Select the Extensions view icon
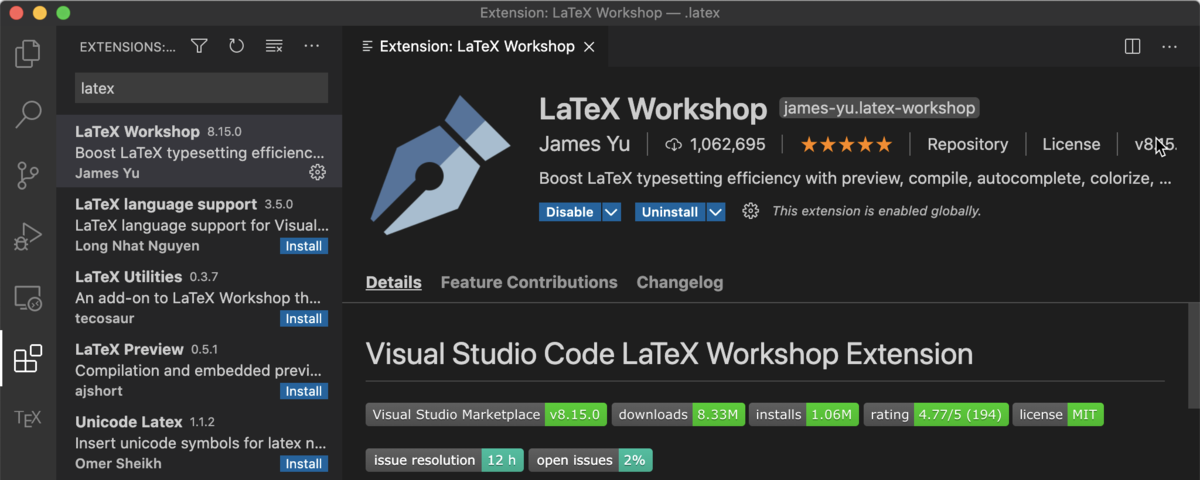Image resolution: width=1200 pixels, height=480 pixels. pos(28,358)
